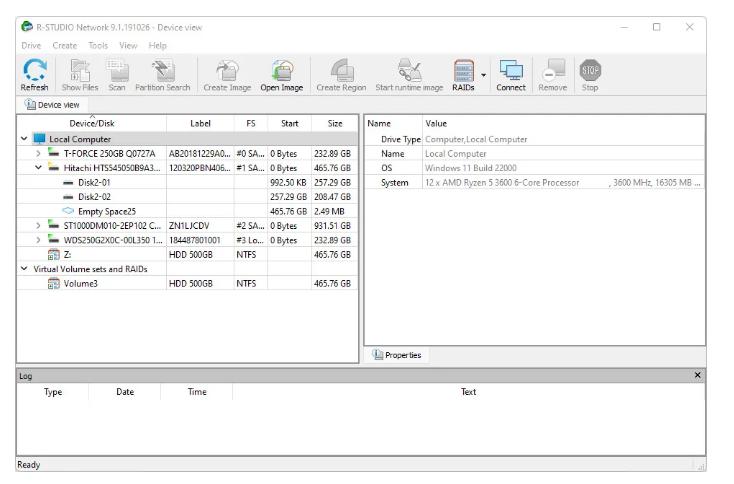
Task: Open the Tools menu
Action: [98, 45]
